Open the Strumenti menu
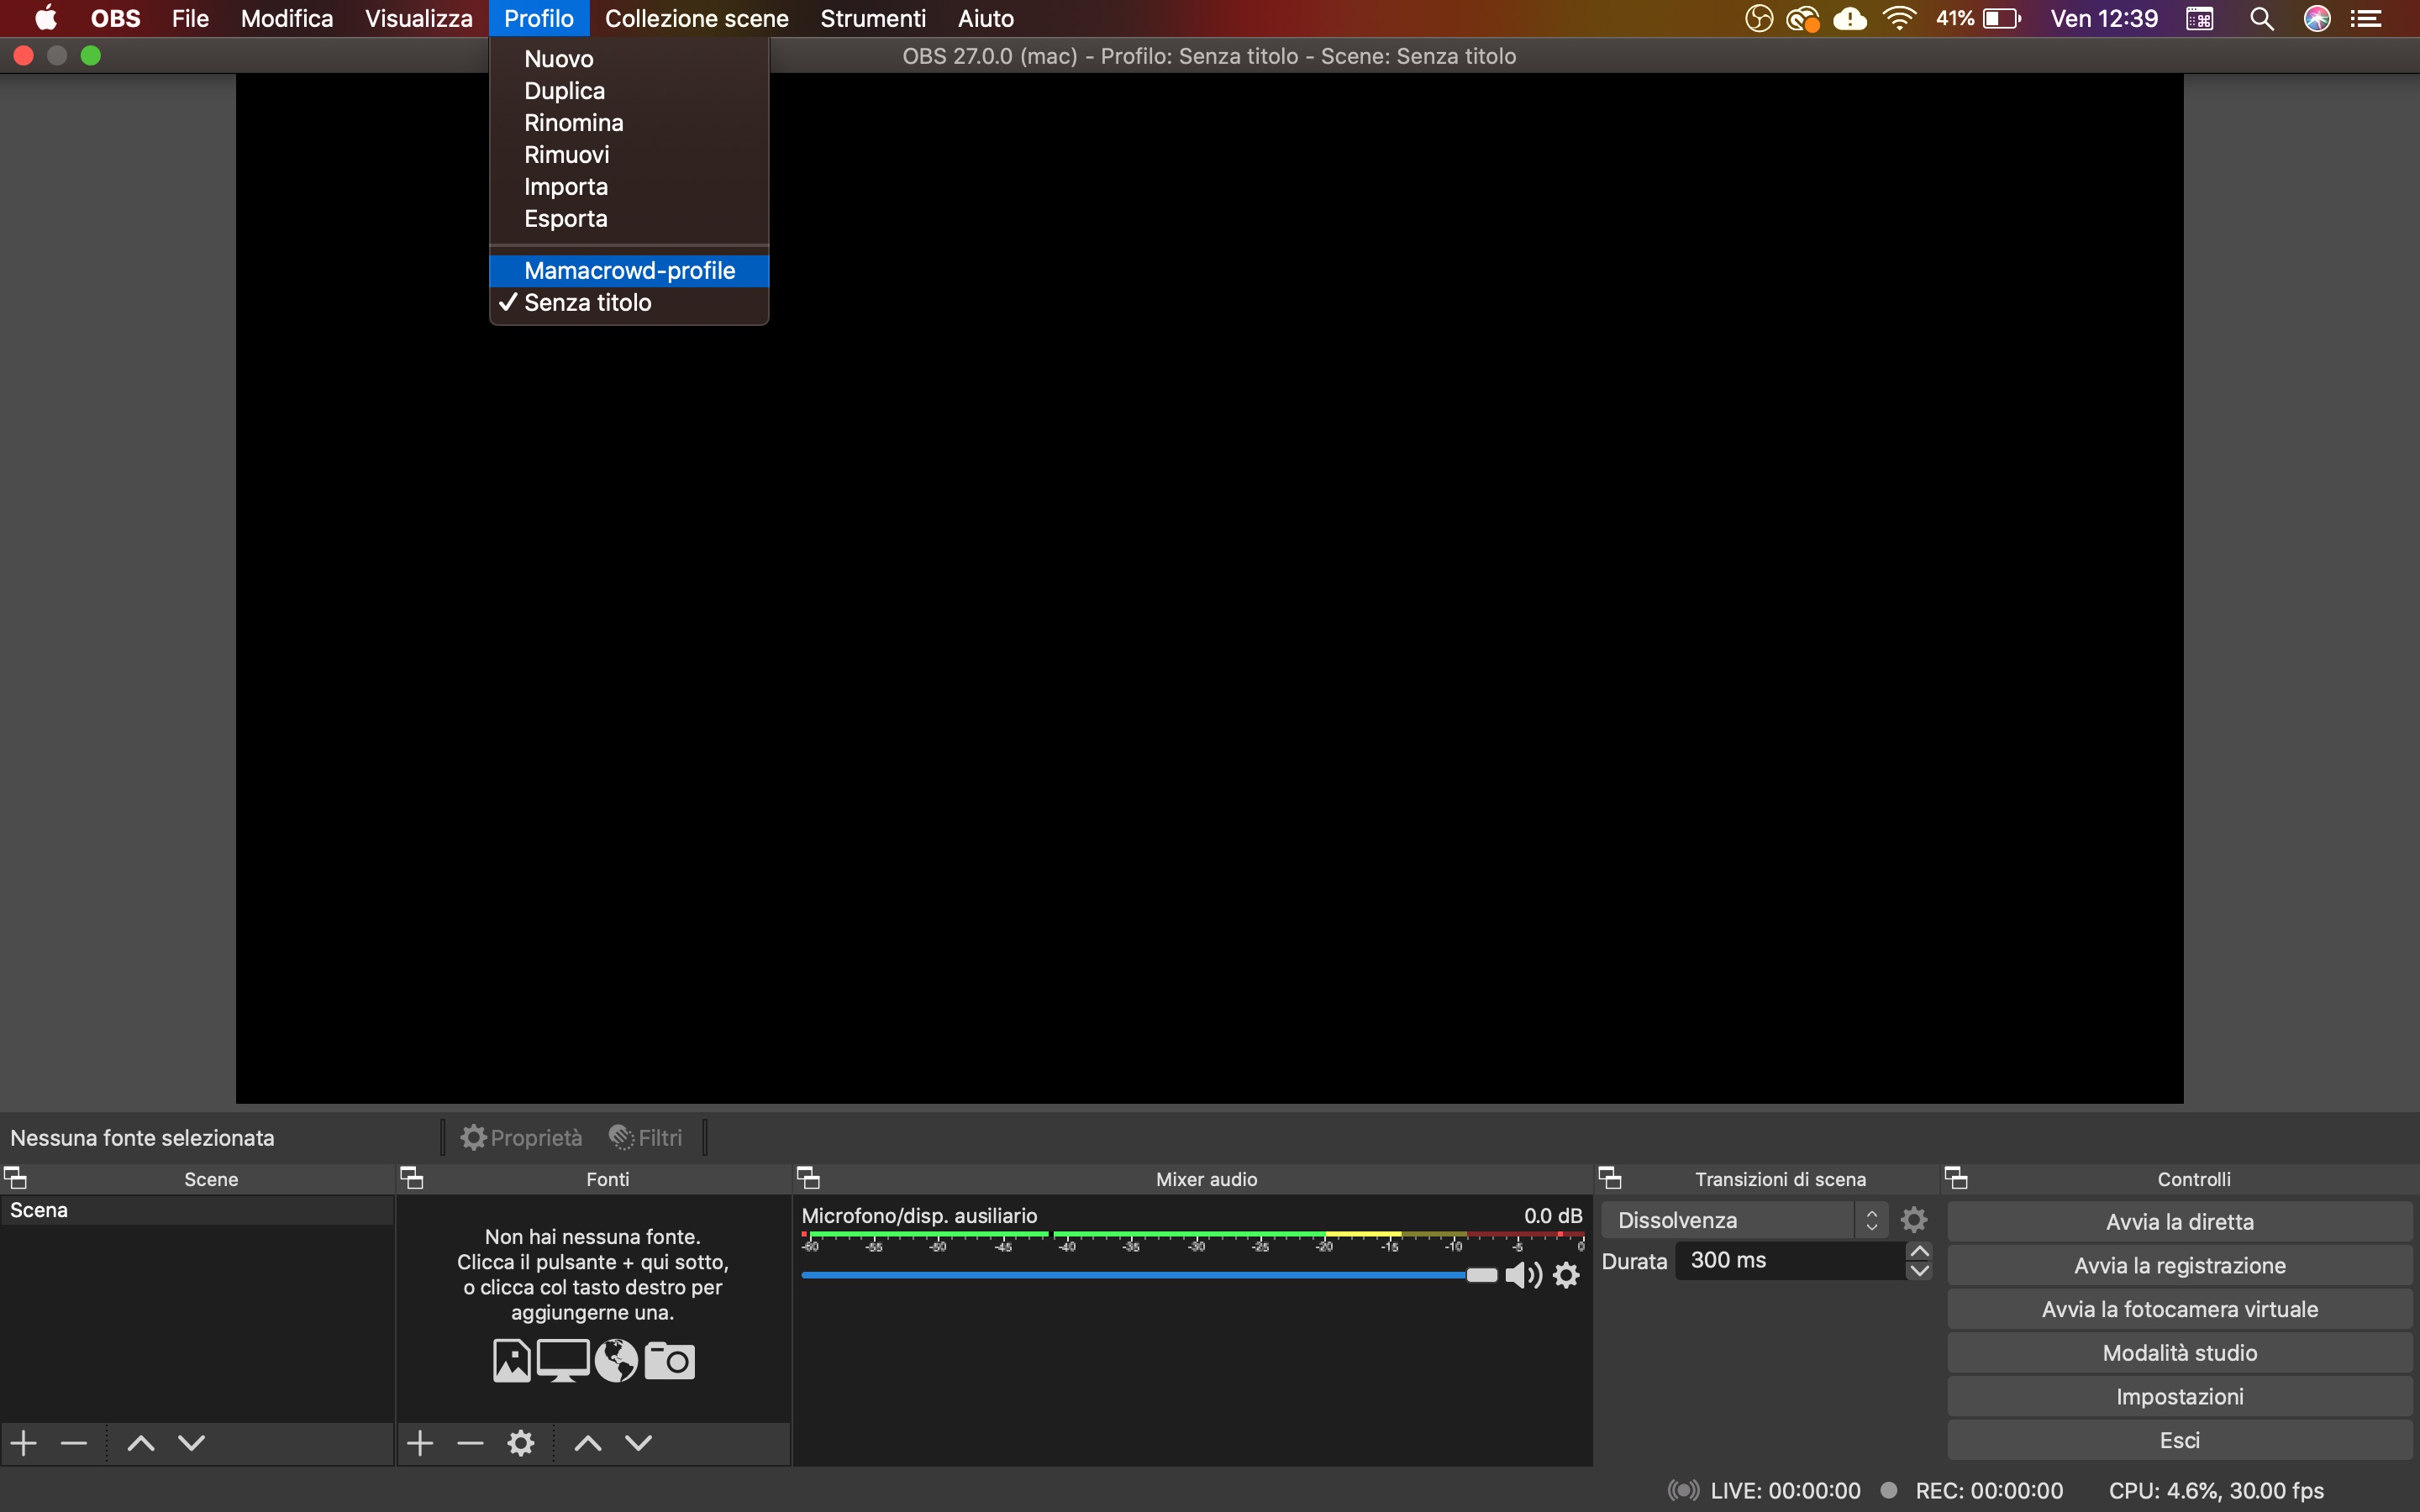This screenshot has height=1512, width=2420. [x=873, y=19]
